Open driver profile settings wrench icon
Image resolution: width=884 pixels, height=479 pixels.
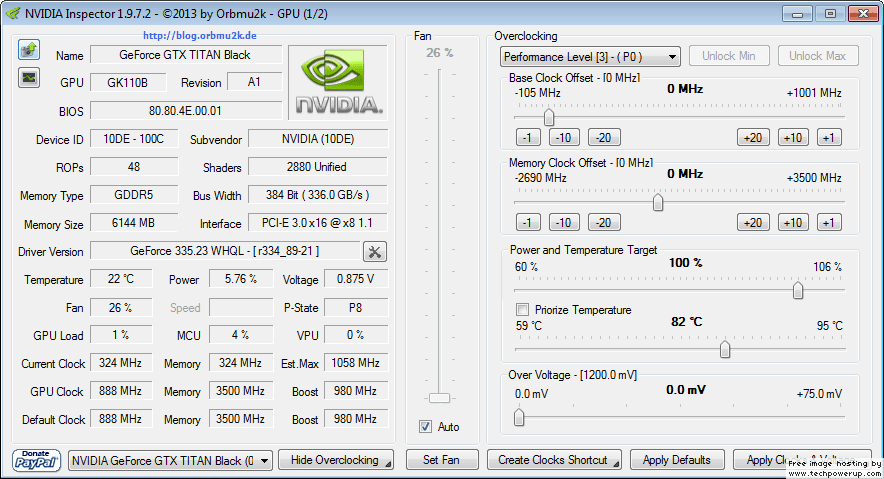pyautogui.click(x=375, y=252)
